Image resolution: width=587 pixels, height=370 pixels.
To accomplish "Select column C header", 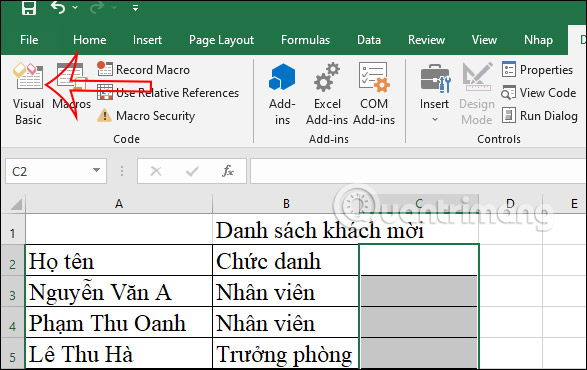I will click(x=419, y=204).
